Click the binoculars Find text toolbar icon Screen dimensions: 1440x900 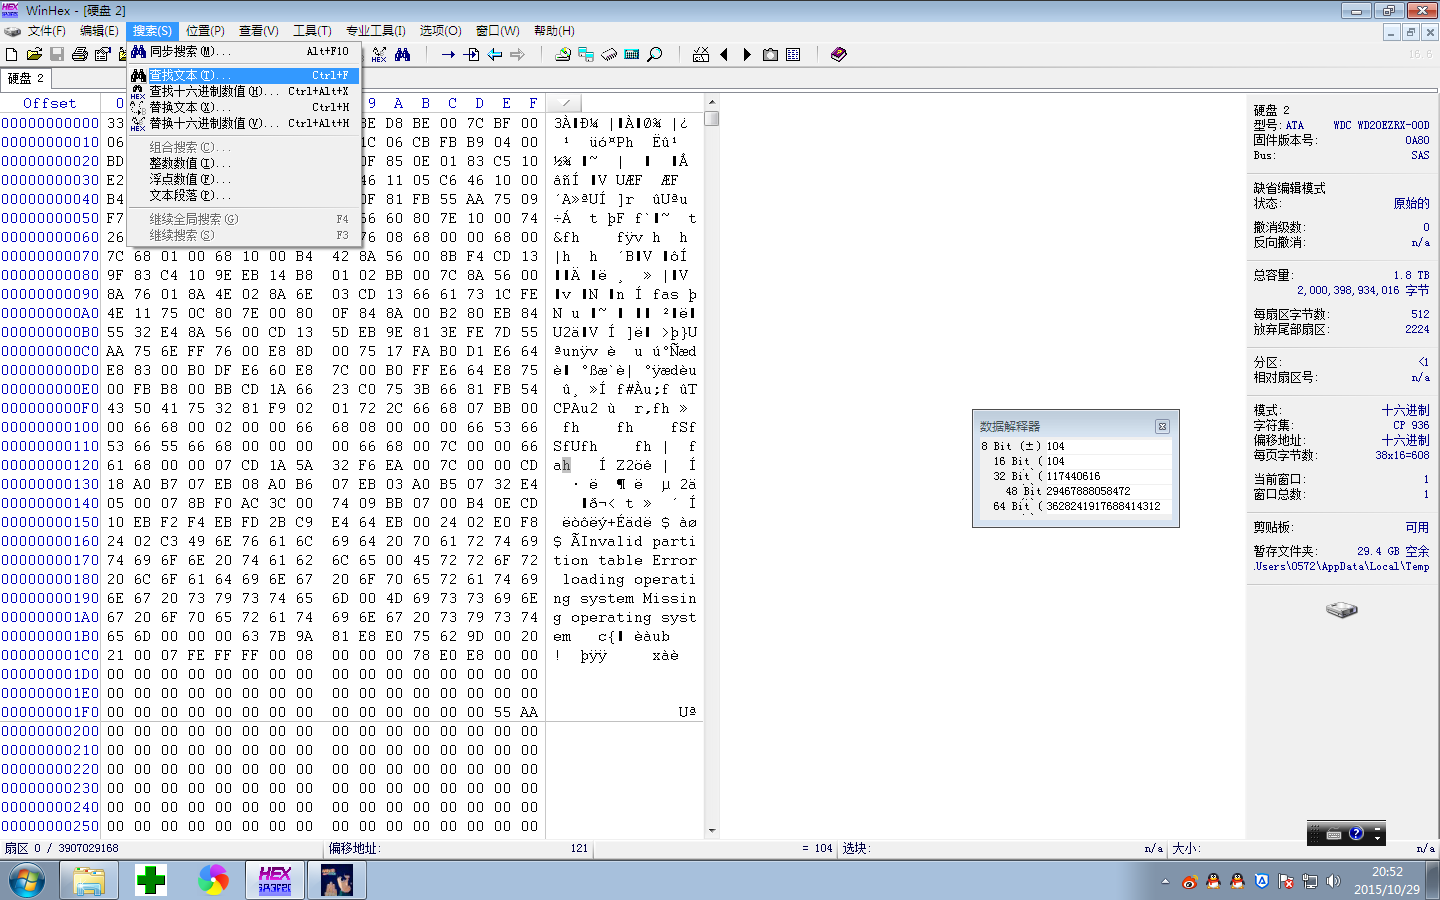click(402, 54)
